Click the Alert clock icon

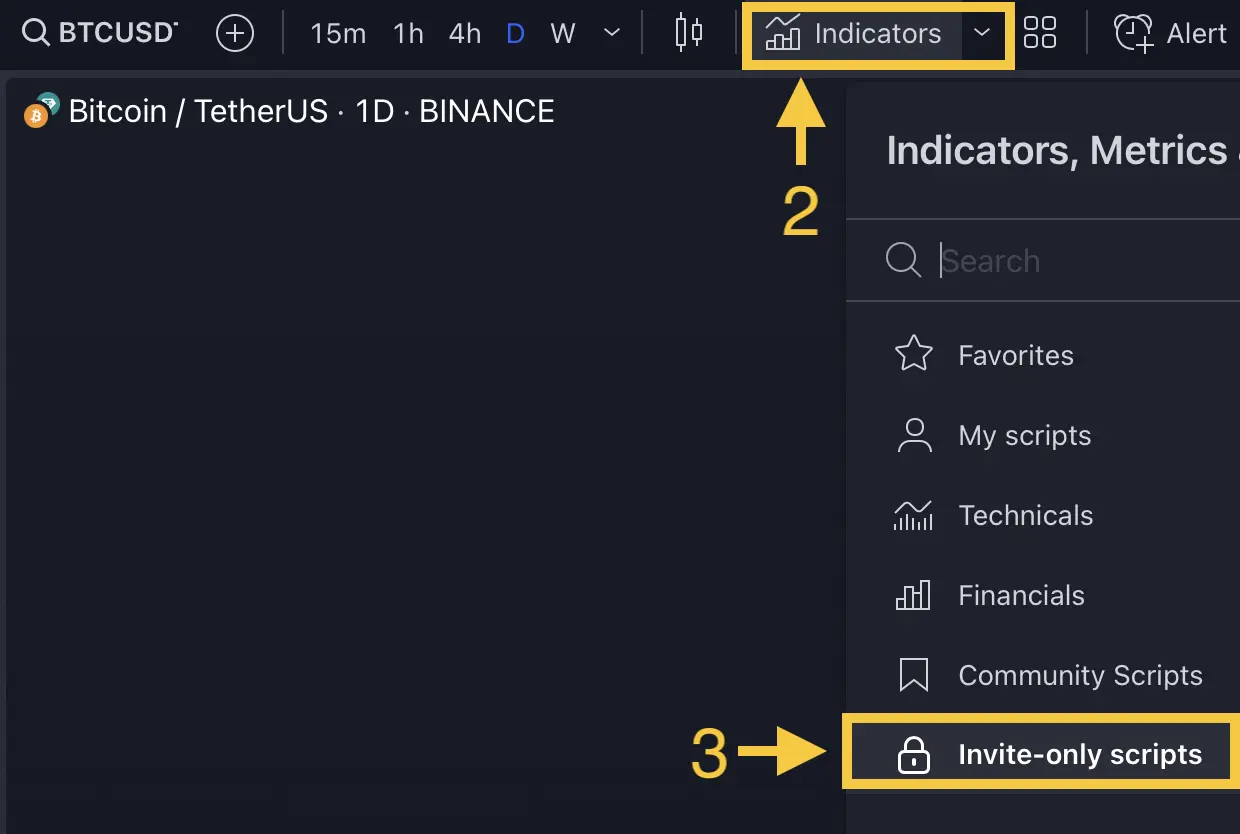[x=1133, y=33]
